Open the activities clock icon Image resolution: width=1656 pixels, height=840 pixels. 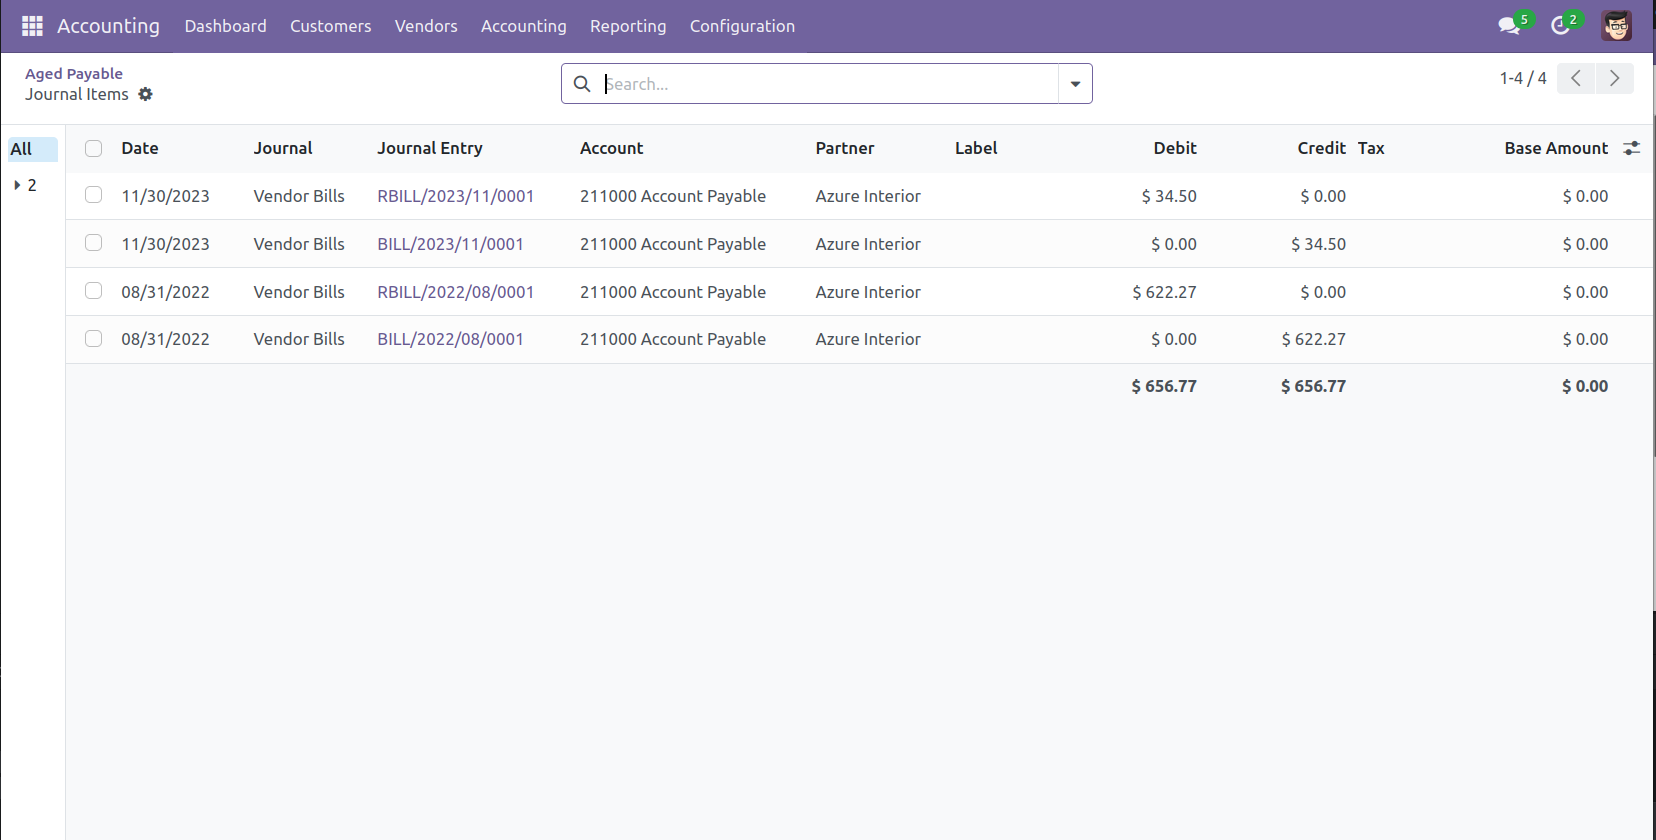pos(1560,26)
